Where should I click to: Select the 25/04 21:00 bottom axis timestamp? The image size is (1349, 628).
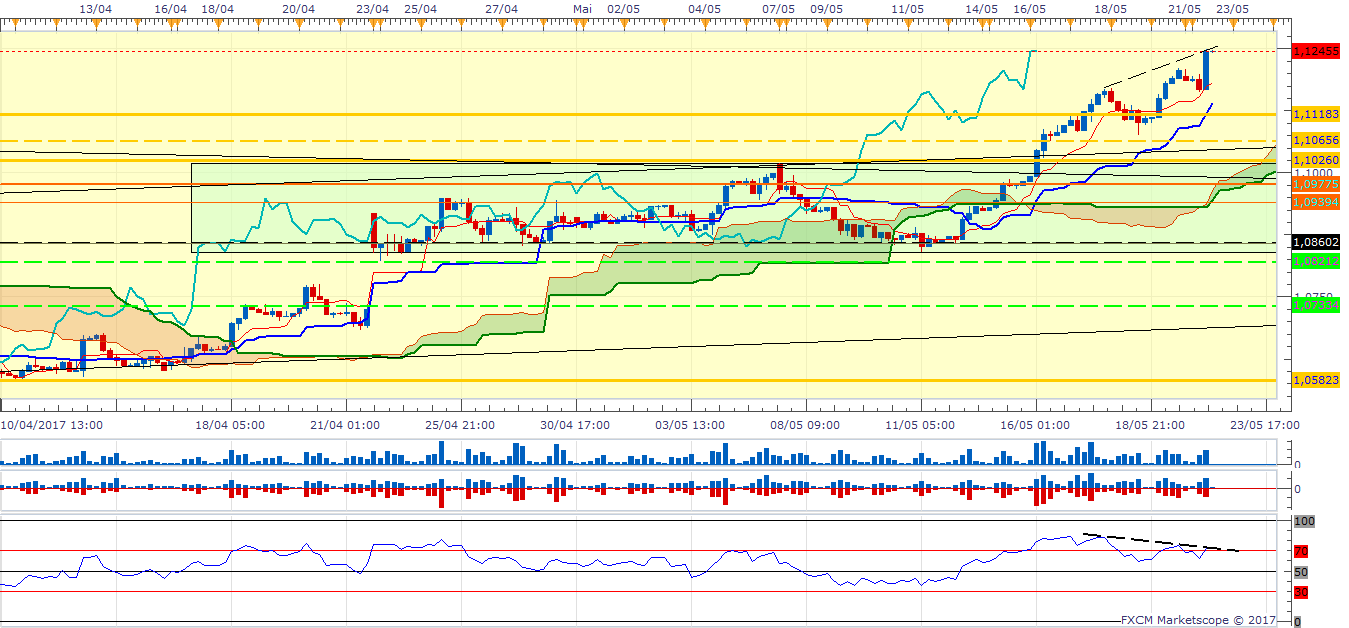tap(461, 425)
